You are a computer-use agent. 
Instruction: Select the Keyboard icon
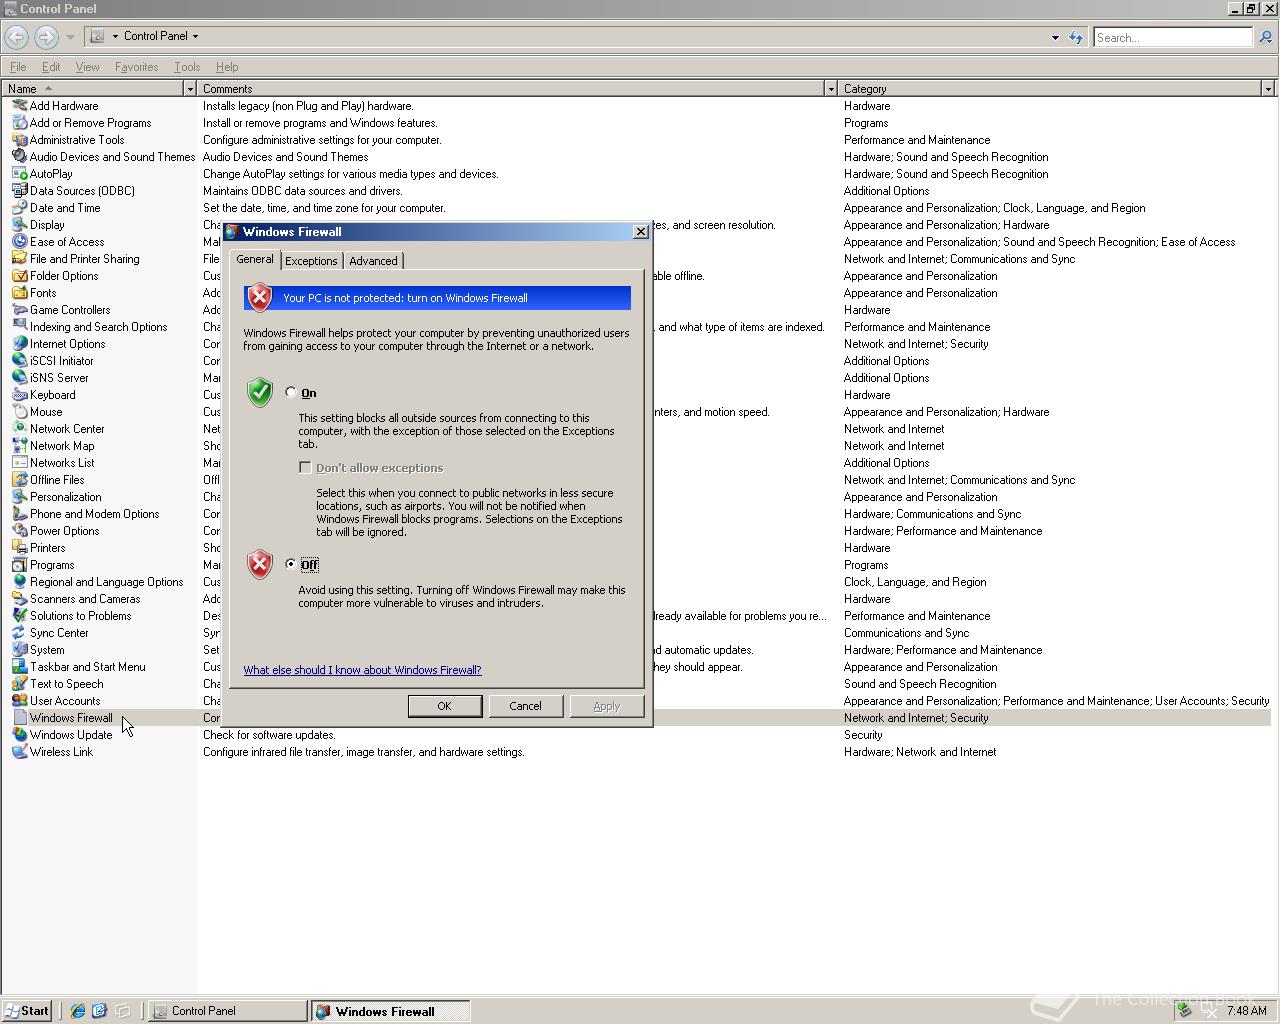[19, 395]
